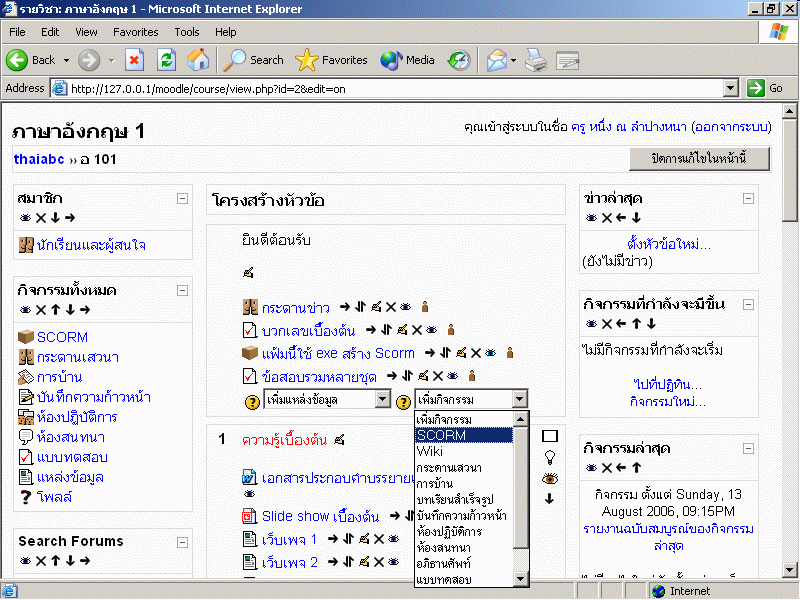Click the square one-topic icon for topic 1
The image size is (800, 600).
click(549, 436)
